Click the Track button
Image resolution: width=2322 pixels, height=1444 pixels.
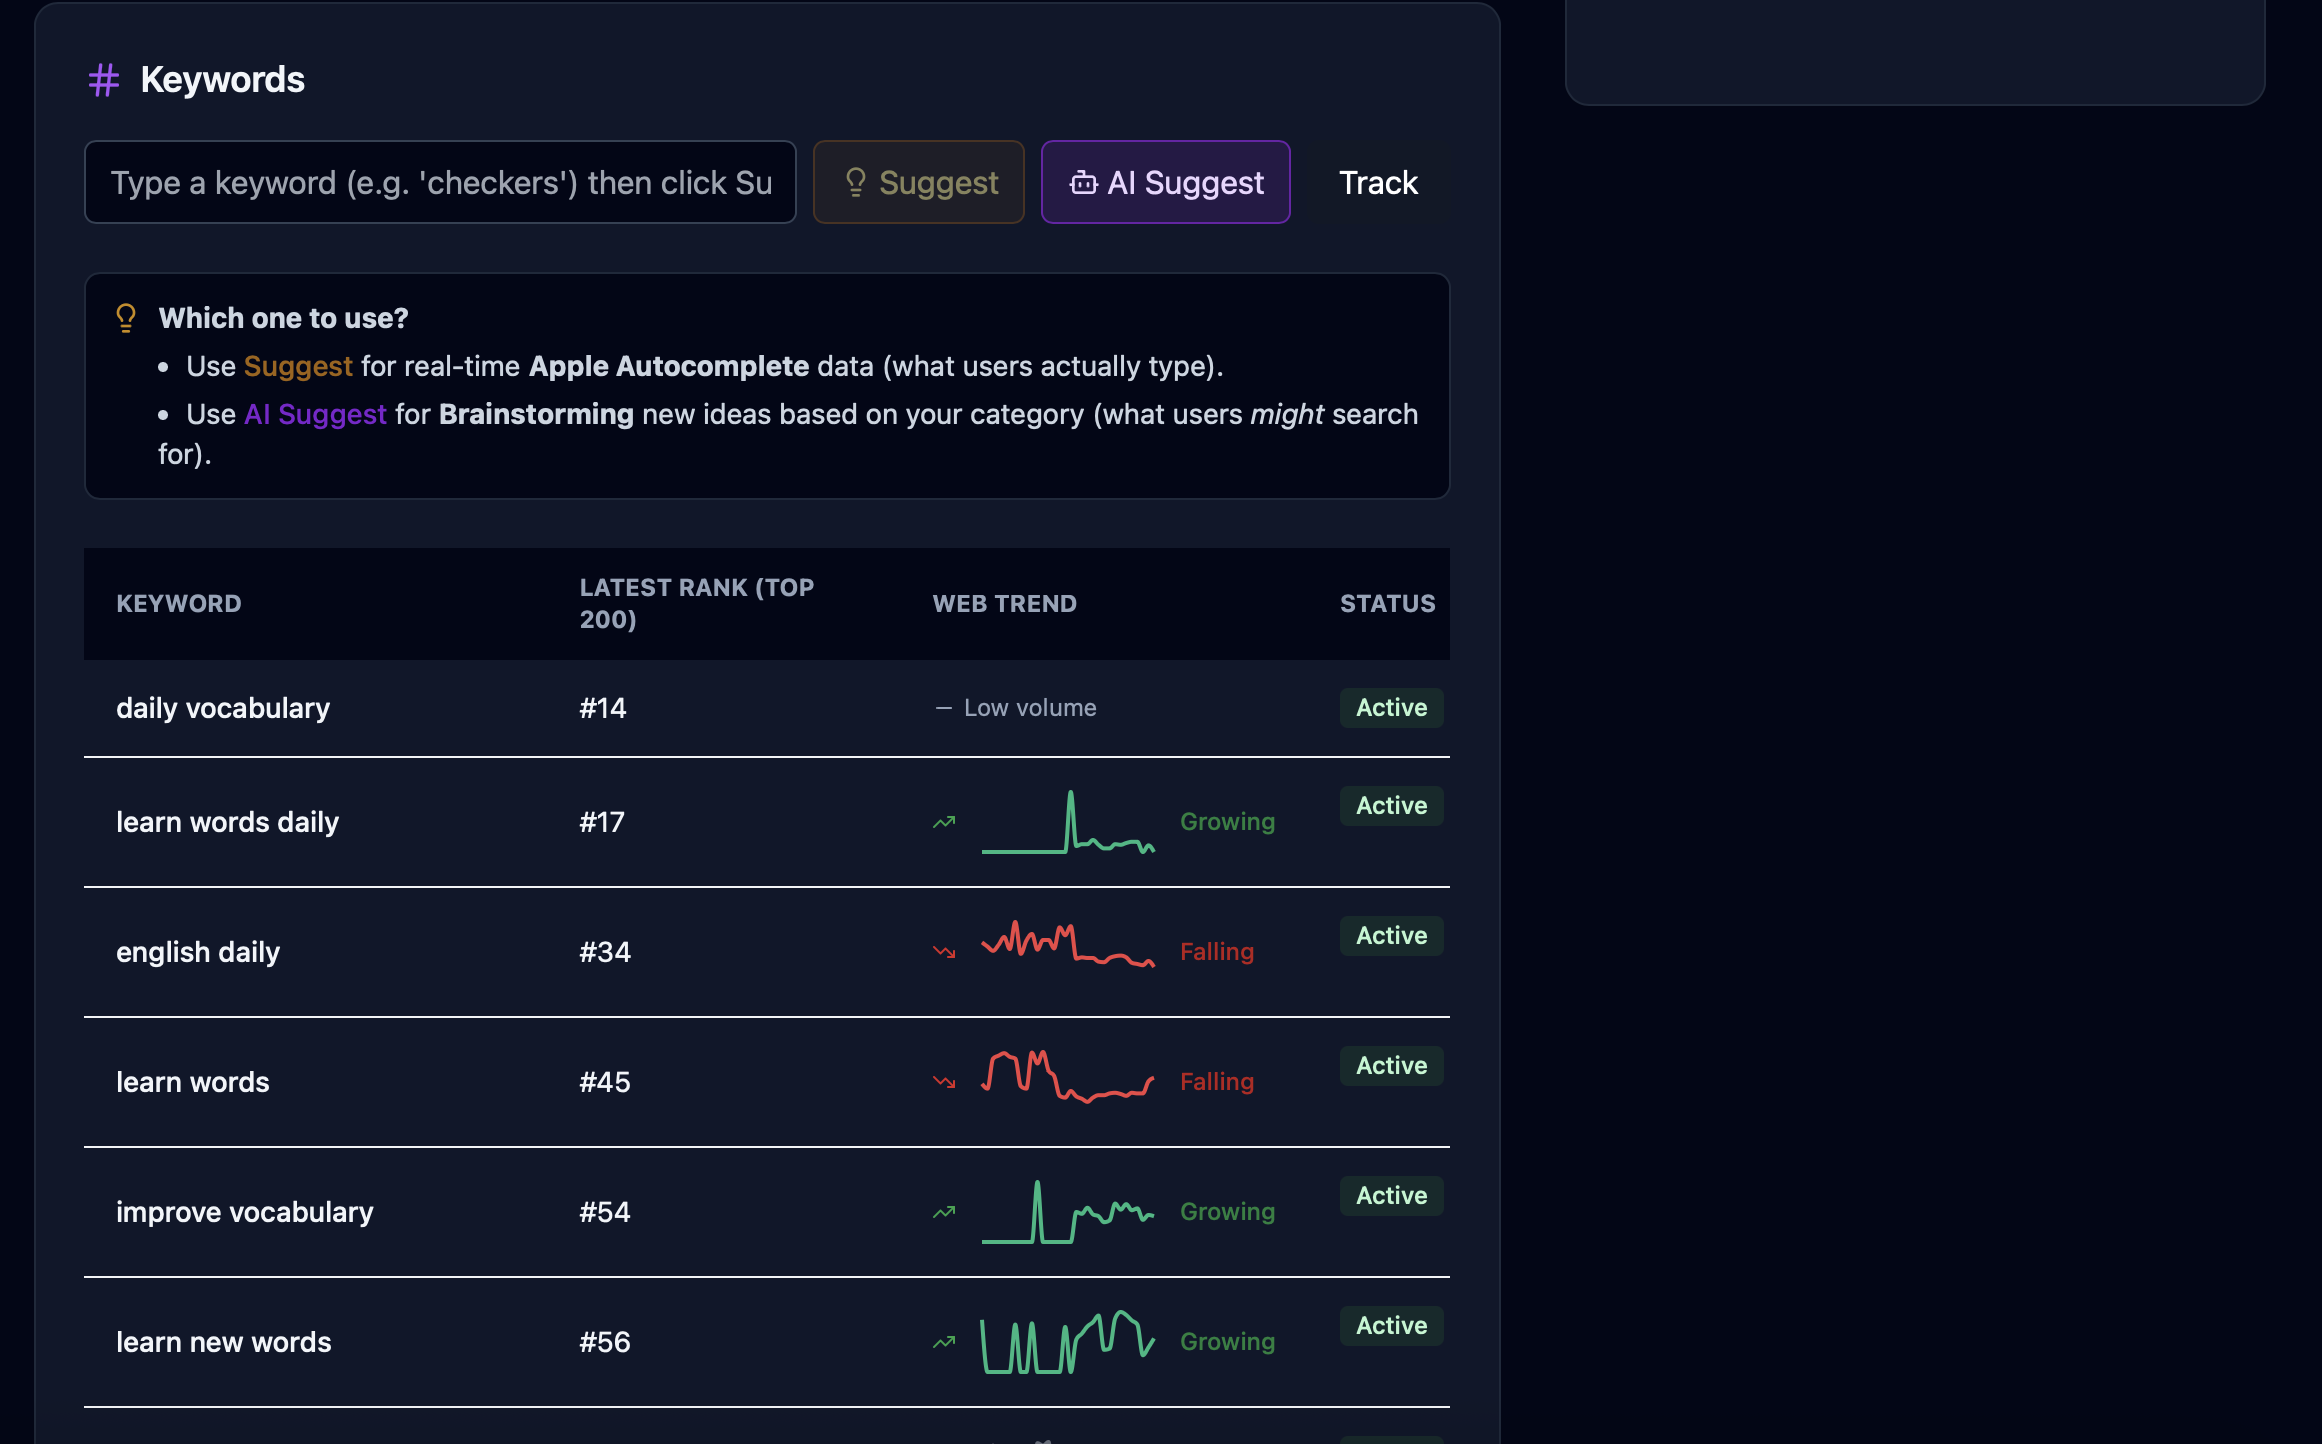tap(1378, 182)
